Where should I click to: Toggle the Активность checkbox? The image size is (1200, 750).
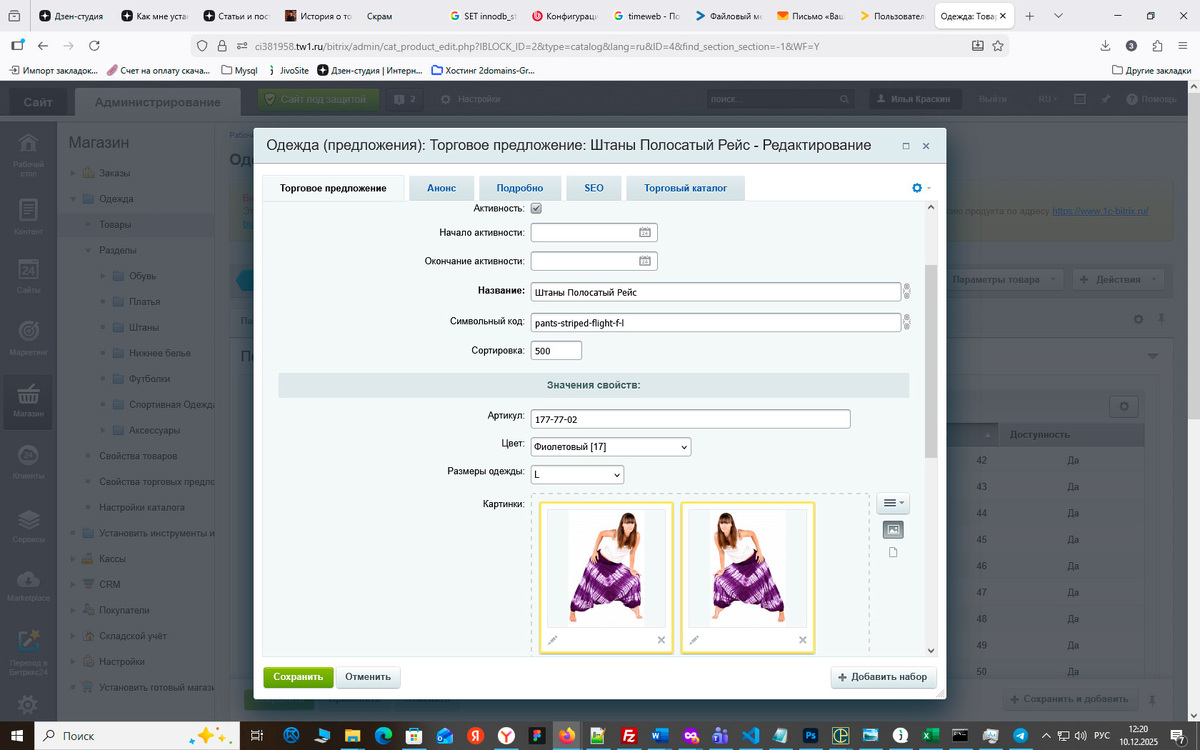(x=536, y=208)
